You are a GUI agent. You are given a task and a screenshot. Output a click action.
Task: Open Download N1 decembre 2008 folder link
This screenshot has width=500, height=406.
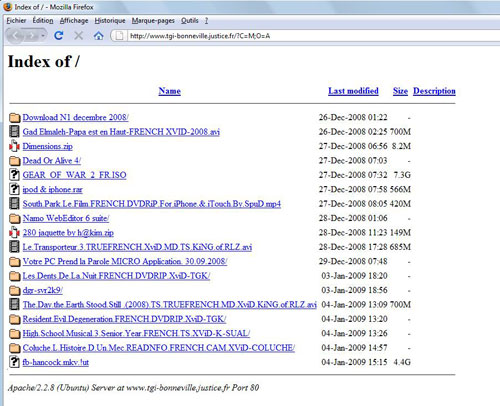coord(76,117)
